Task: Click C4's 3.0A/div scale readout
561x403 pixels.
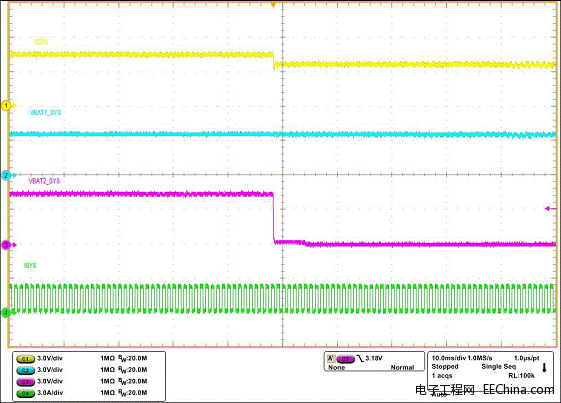Action: [x=50, y=393]
